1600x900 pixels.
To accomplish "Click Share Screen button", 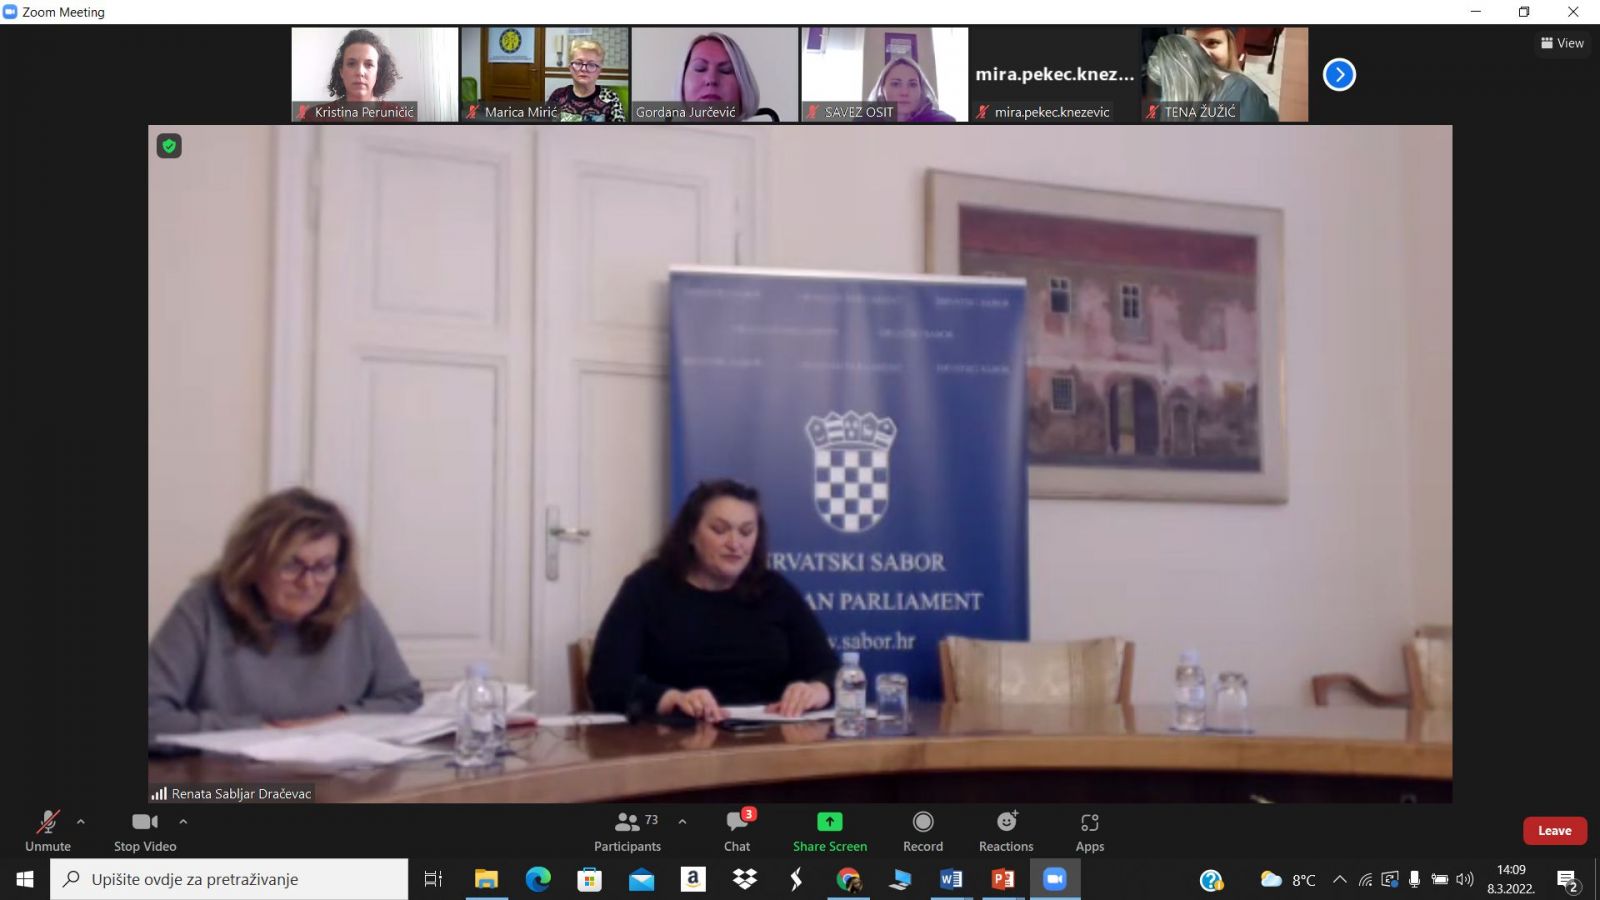I will [830, 831].
